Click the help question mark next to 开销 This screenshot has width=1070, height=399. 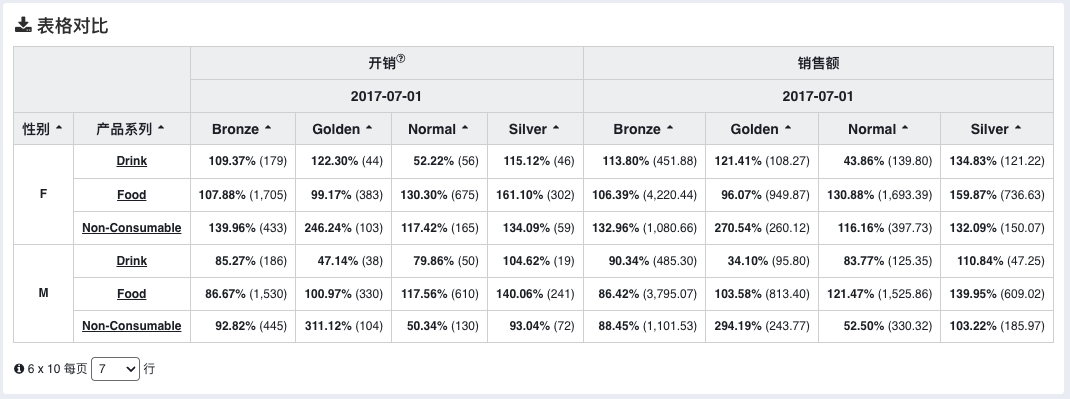tap(401, 59)
